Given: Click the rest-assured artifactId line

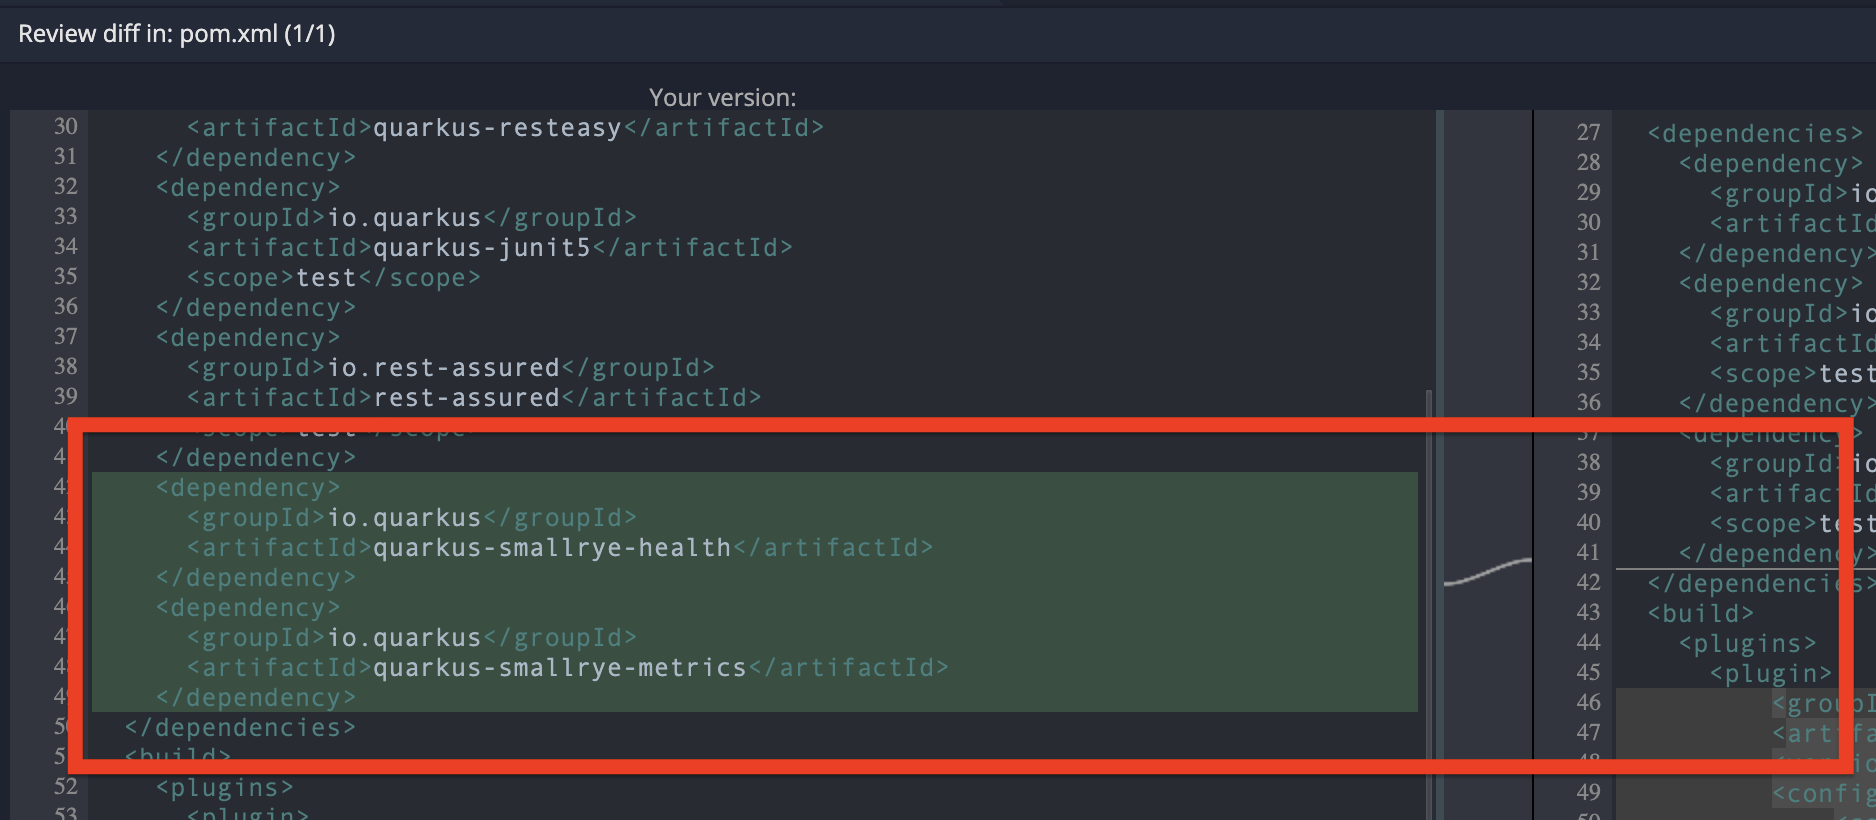Looking at the screenshot, I should tap(473, 398).
